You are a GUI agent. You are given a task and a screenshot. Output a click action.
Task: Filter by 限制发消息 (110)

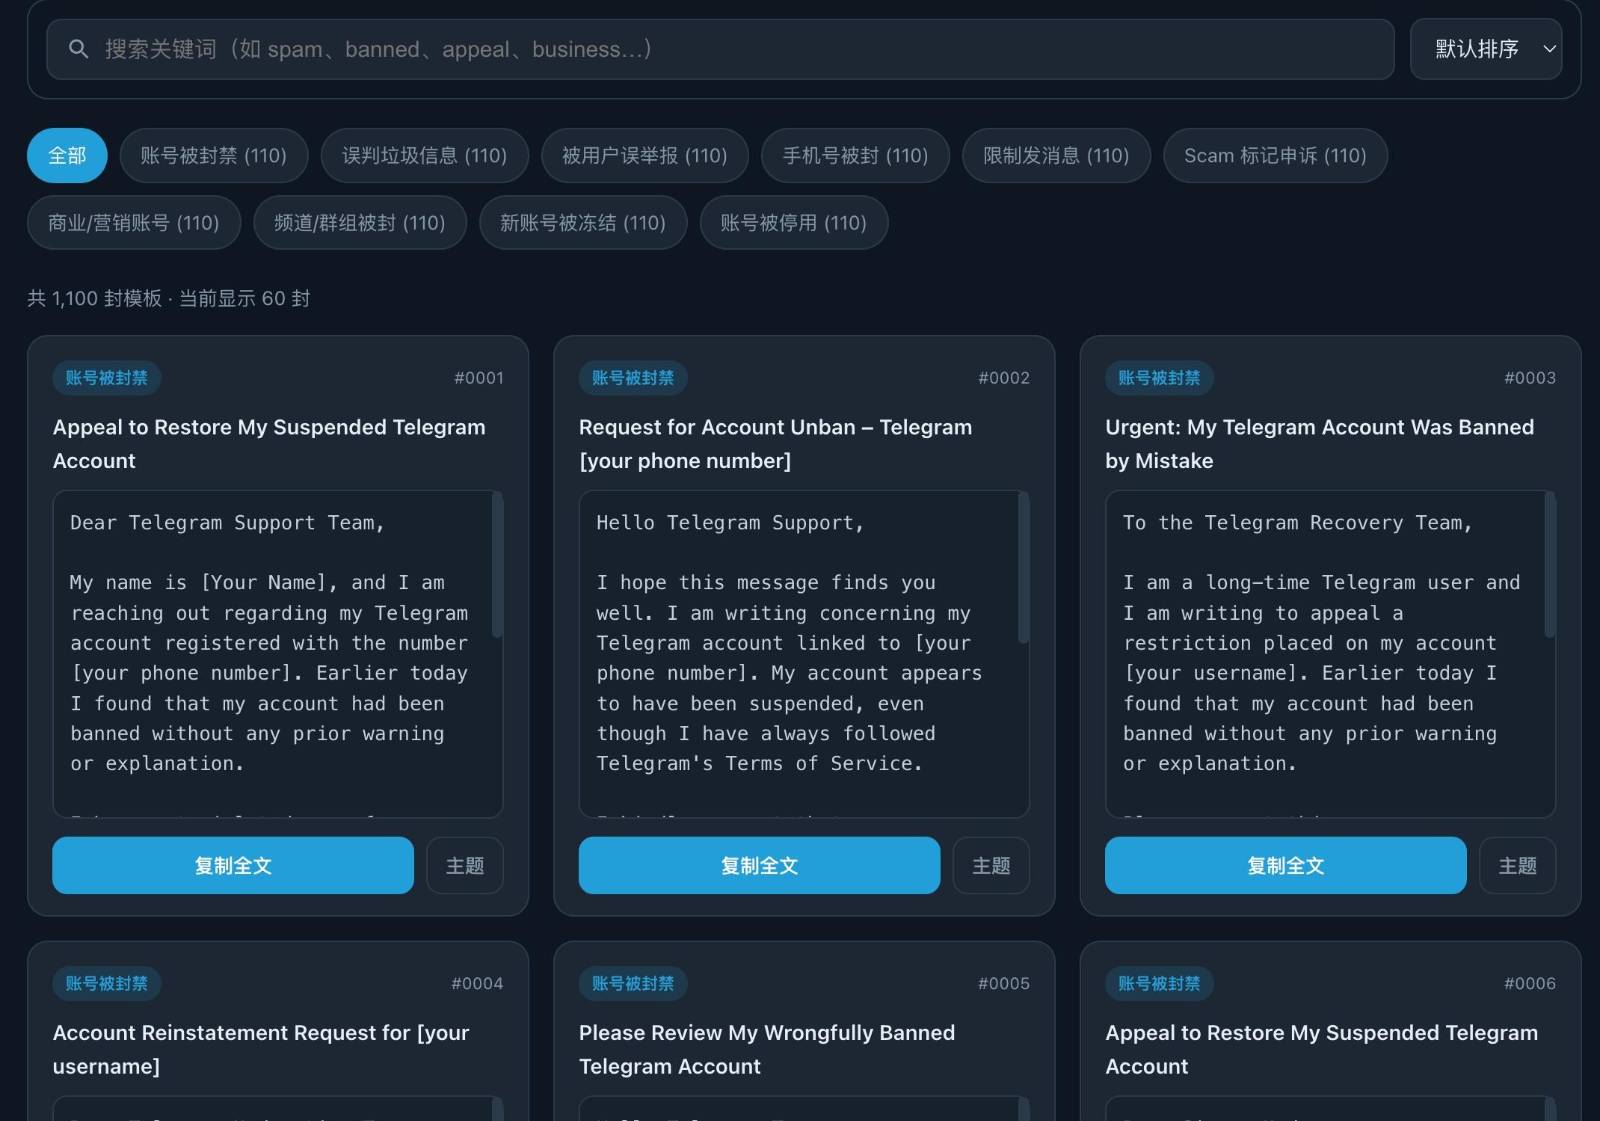1056,155
